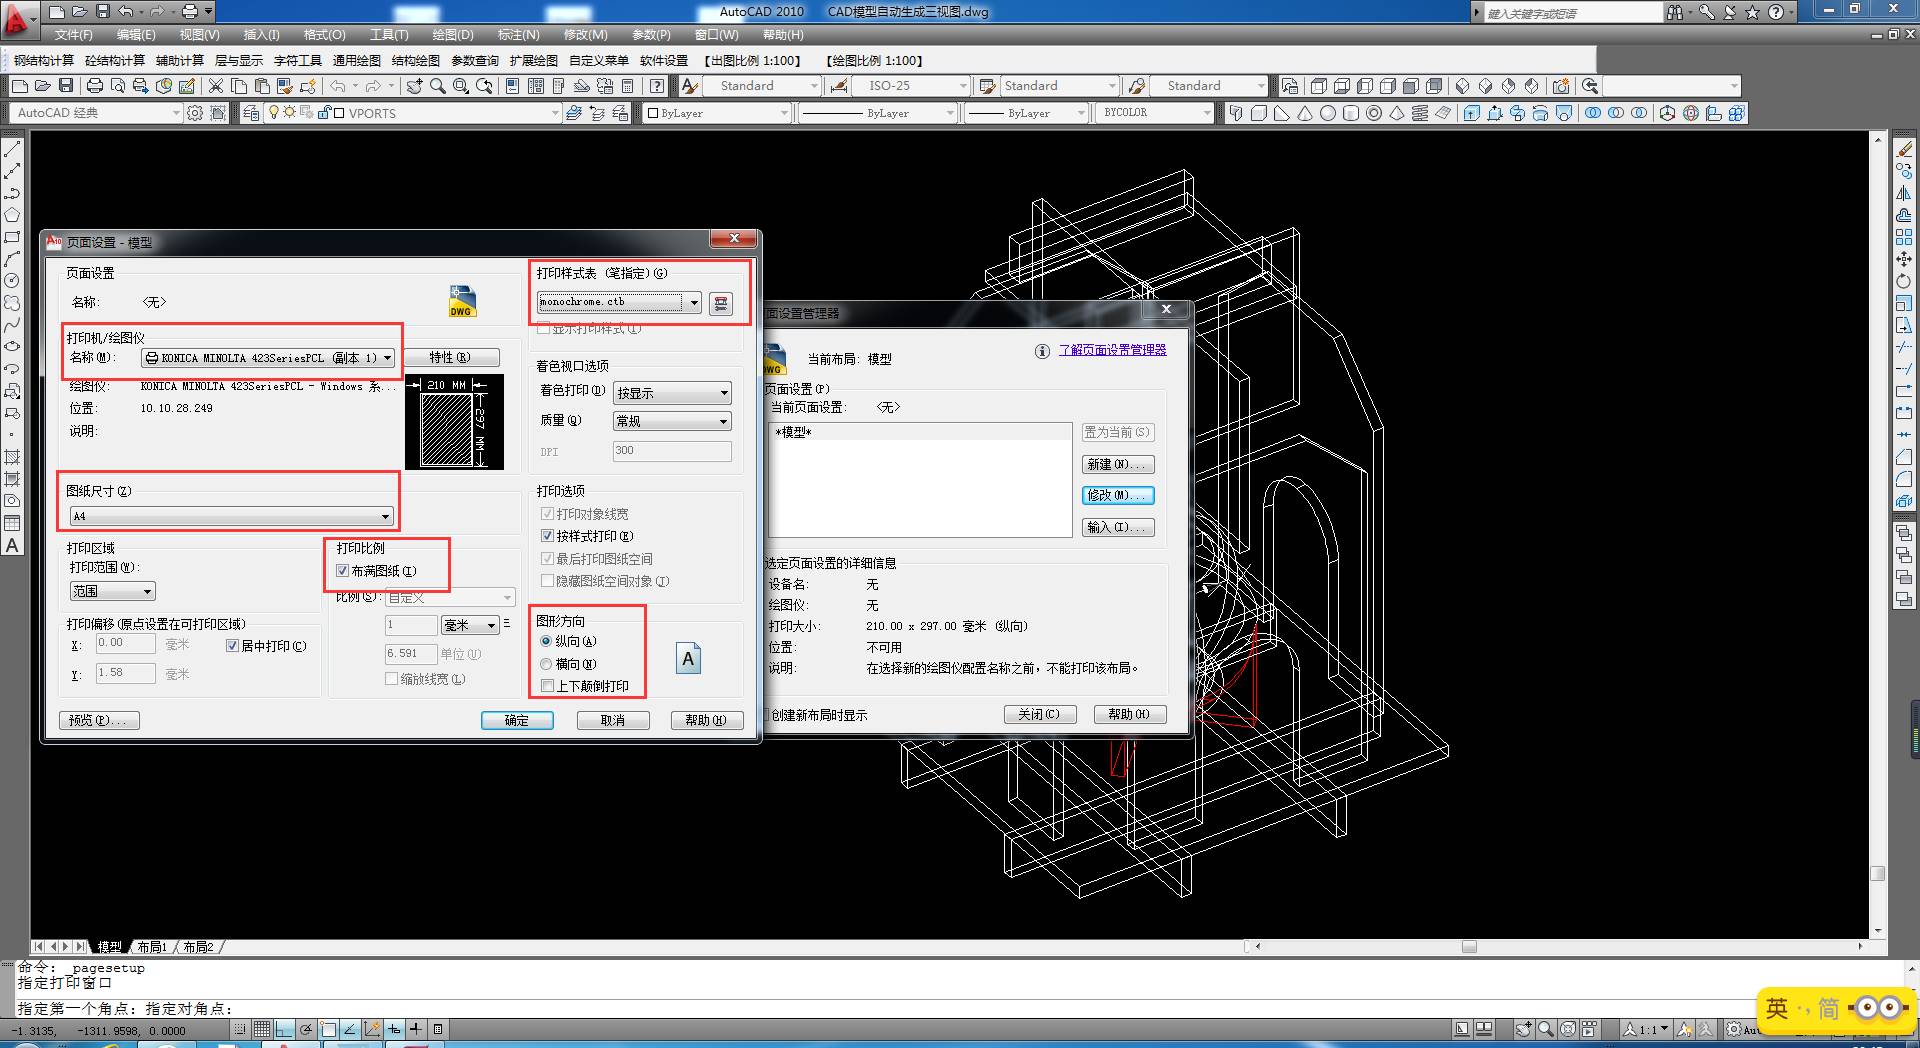This screenshot has width=1920, height=1048.
Task: Open the 绘图(D) menu
Action: [x=453, y=35]
